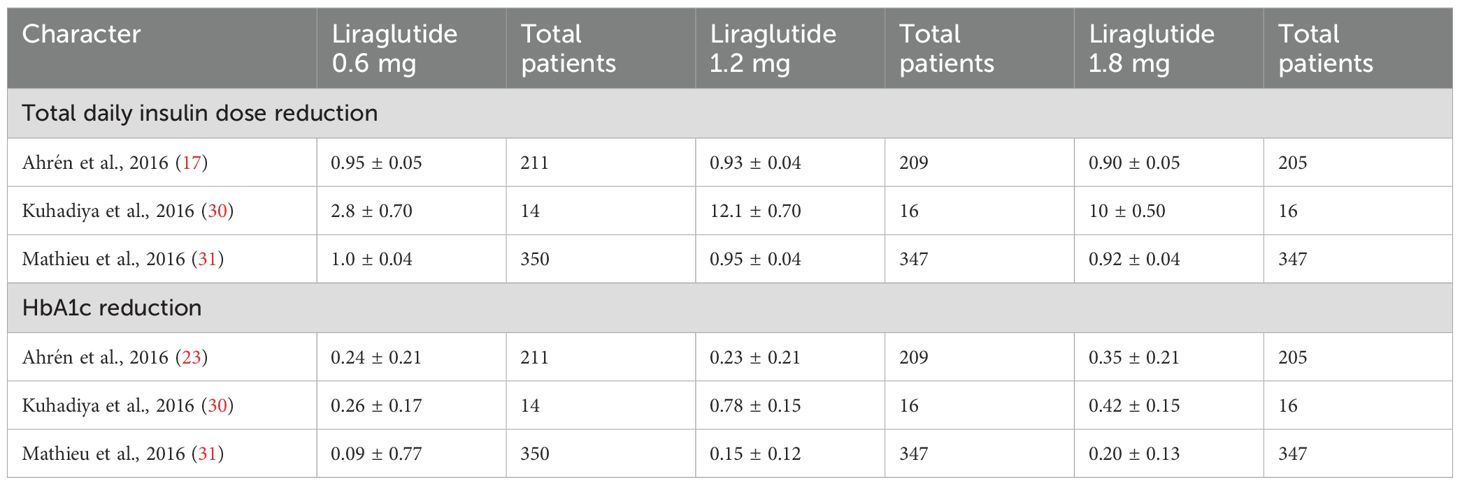Image resolution: width=1460 pixels, height=485 pixels.
Task: Select the 0.20 ± 0.13 cell
Action: (x=1135, y=454)
